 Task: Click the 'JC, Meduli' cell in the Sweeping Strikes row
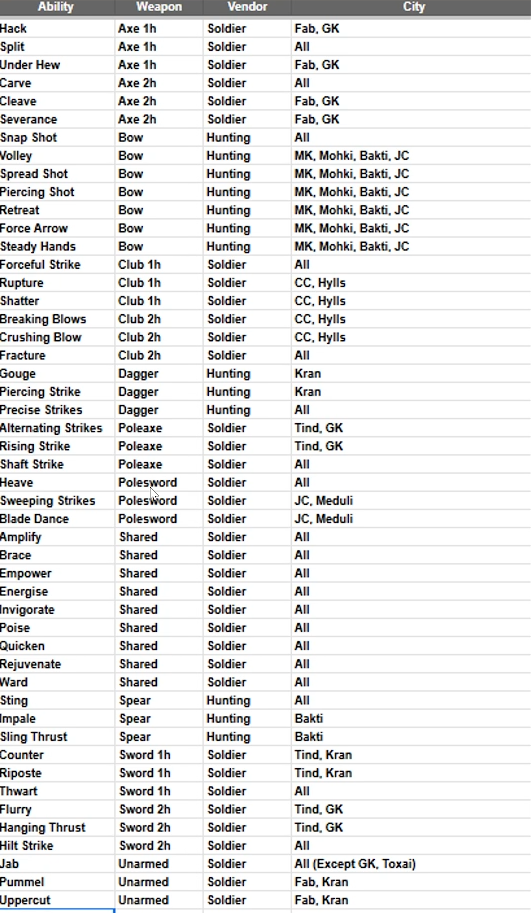coord(411,500)
